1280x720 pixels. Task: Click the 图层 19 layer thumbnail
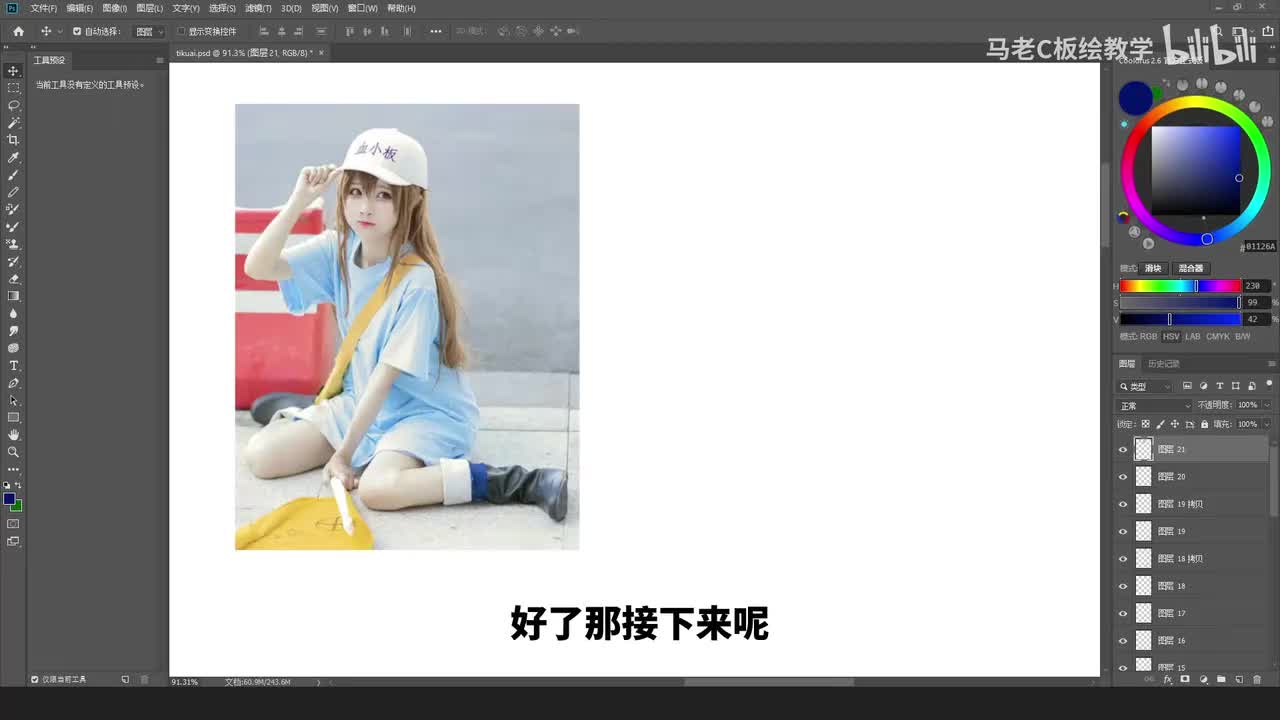[1144, 531]
